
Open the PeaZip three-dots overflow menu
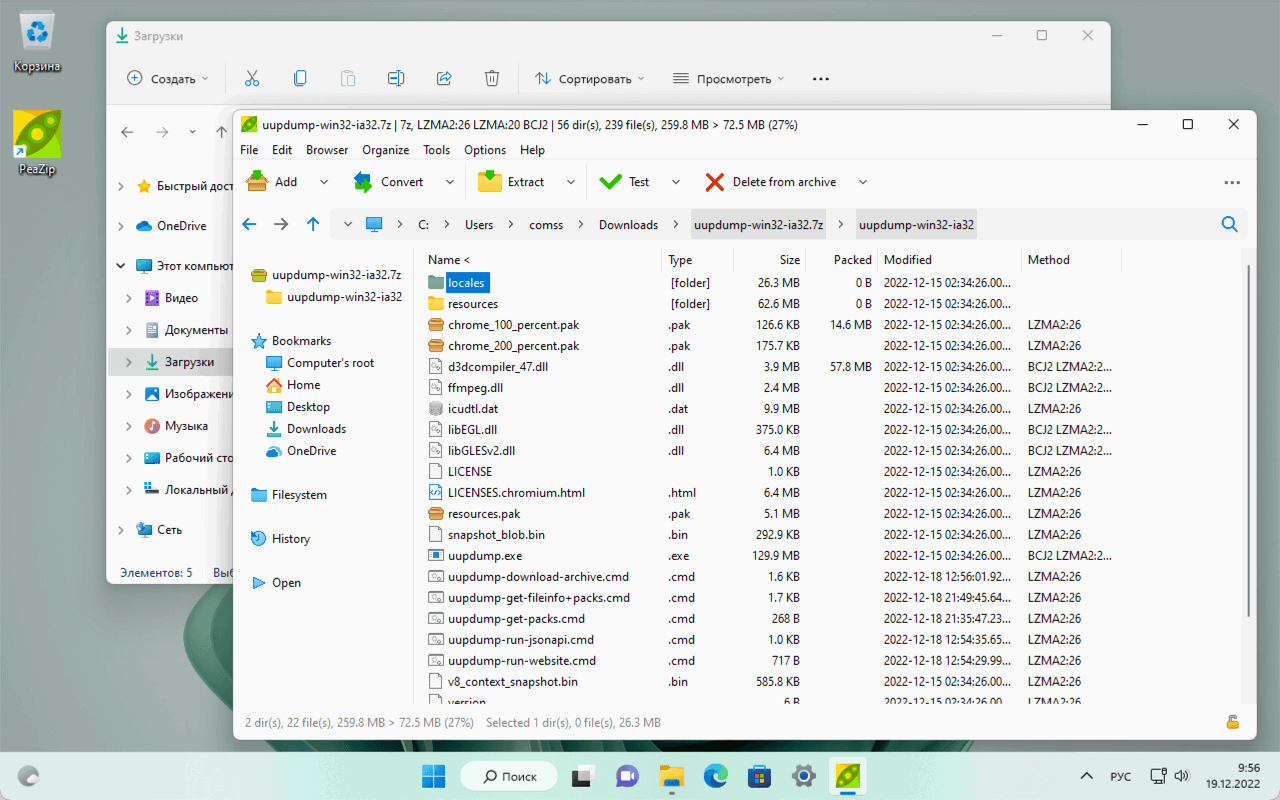tap(1232, 182)
